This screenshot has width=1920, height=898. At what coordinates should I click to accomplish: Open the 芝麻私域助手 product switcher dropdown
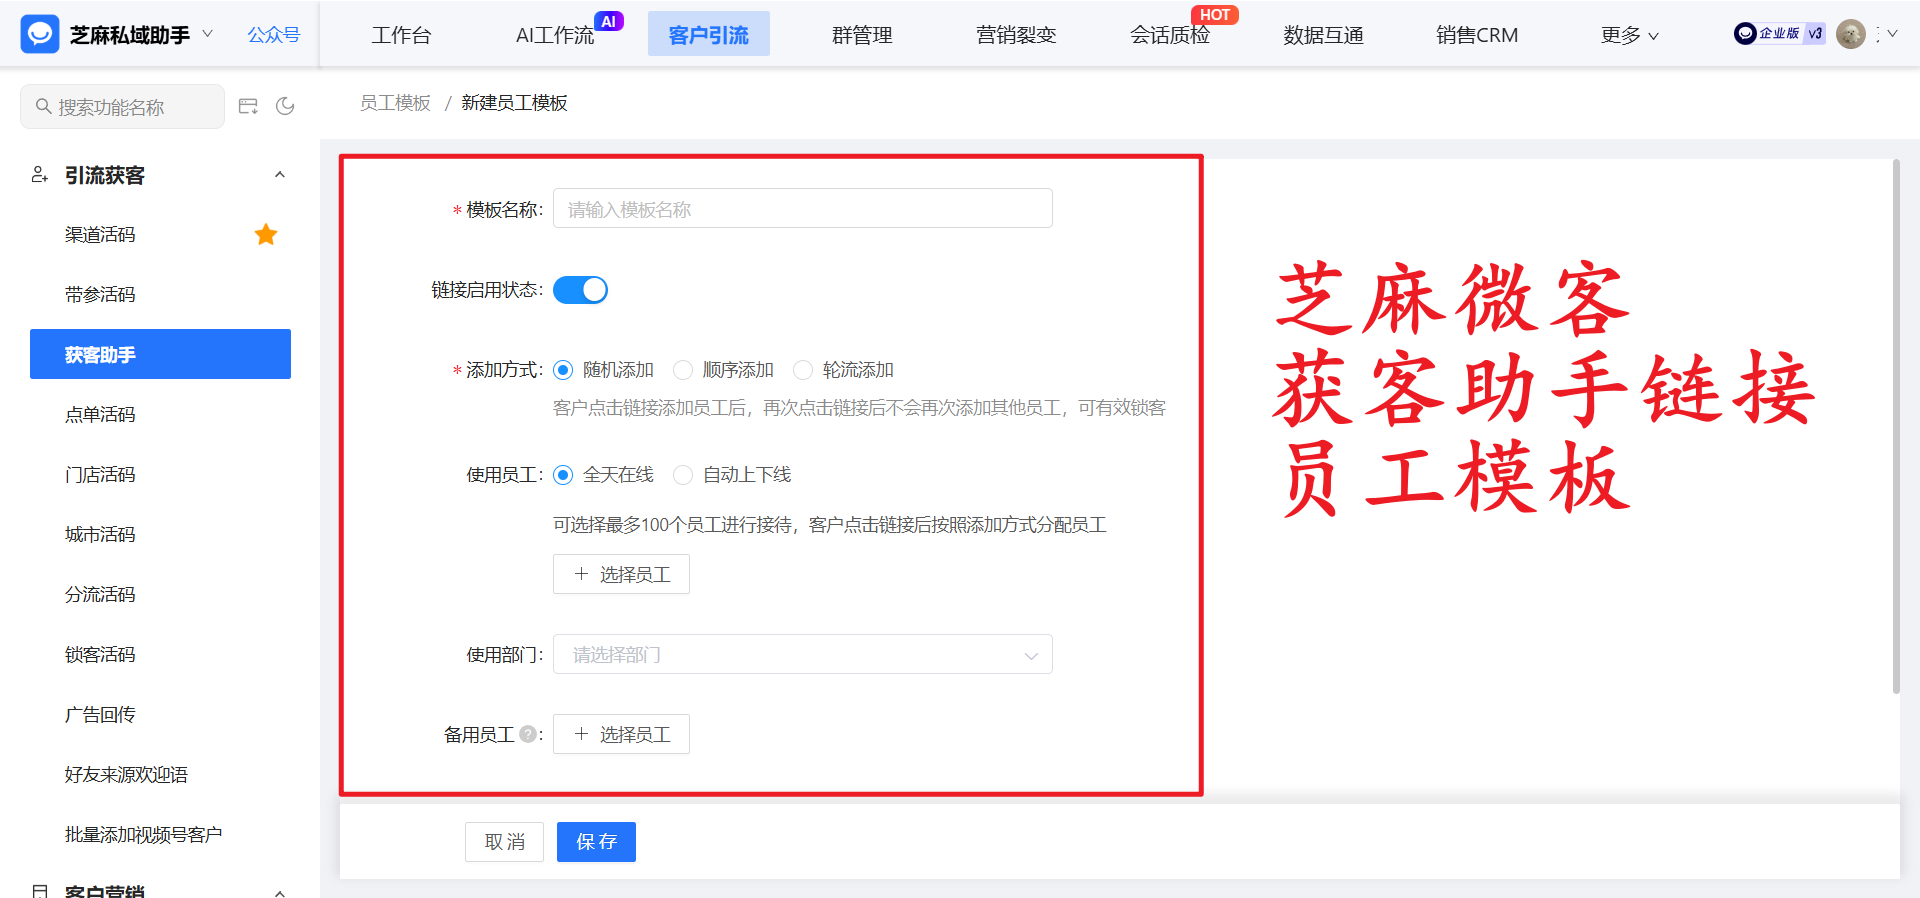point(208,34)
